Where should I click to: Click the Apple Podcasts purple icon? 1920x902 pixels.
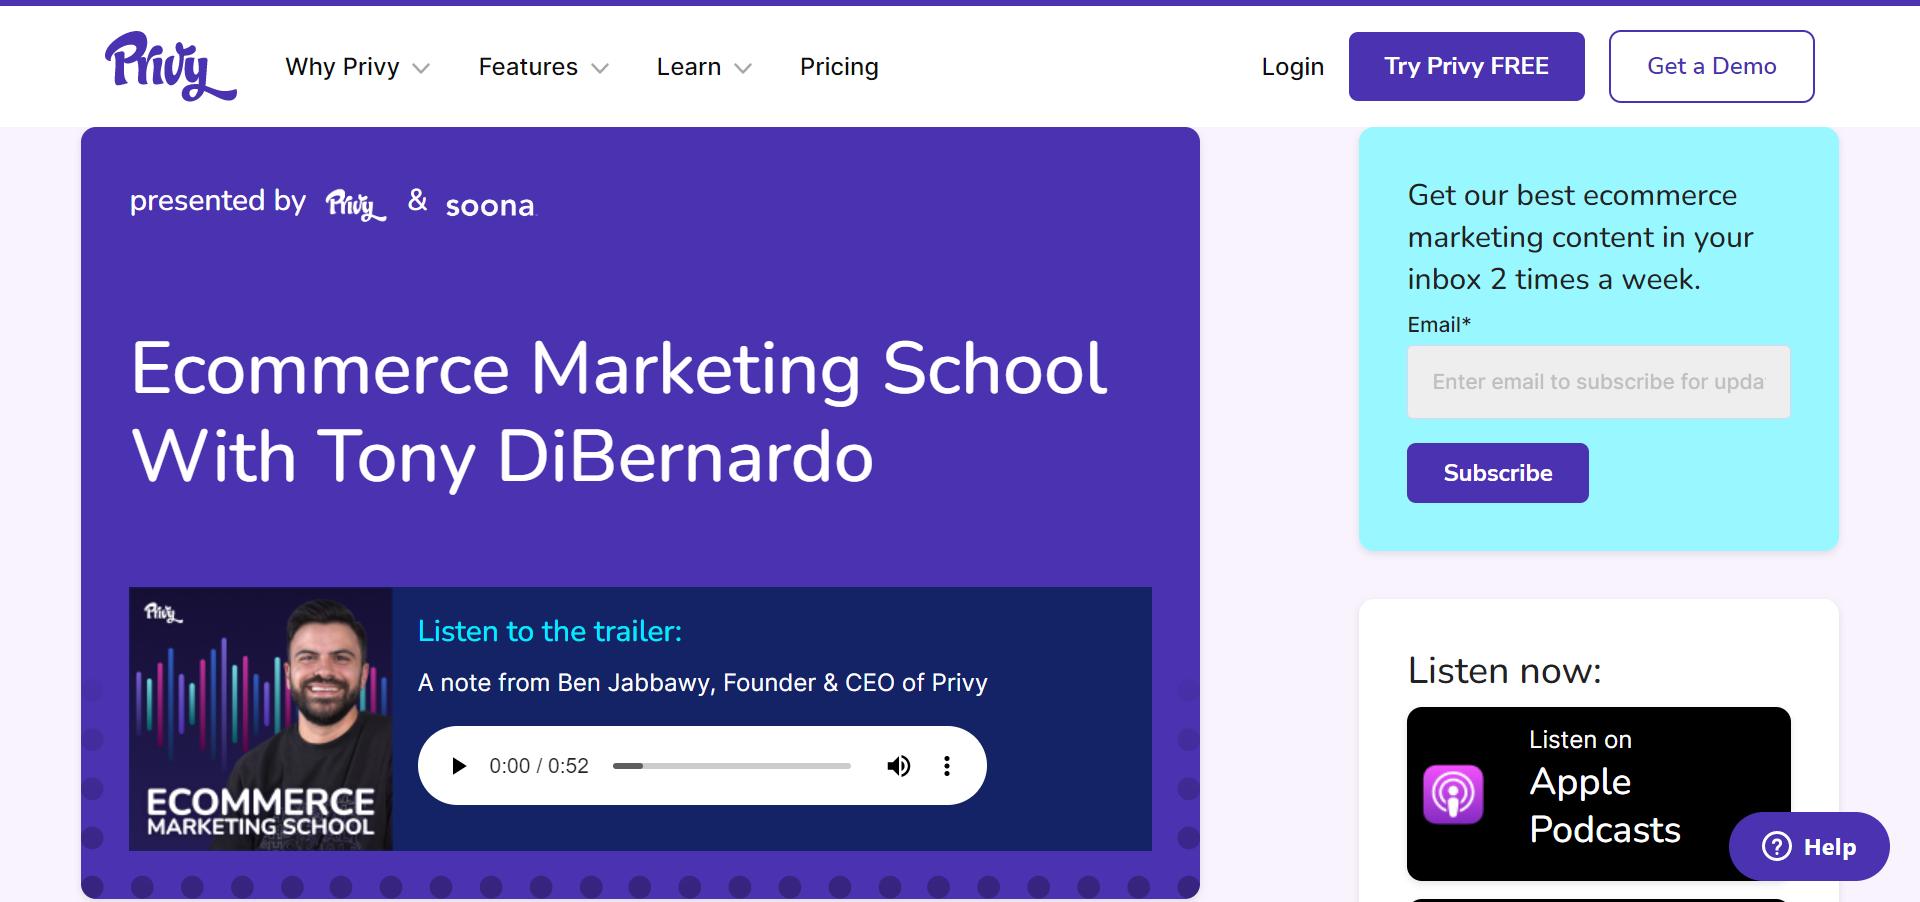(x=1453, y=795)
